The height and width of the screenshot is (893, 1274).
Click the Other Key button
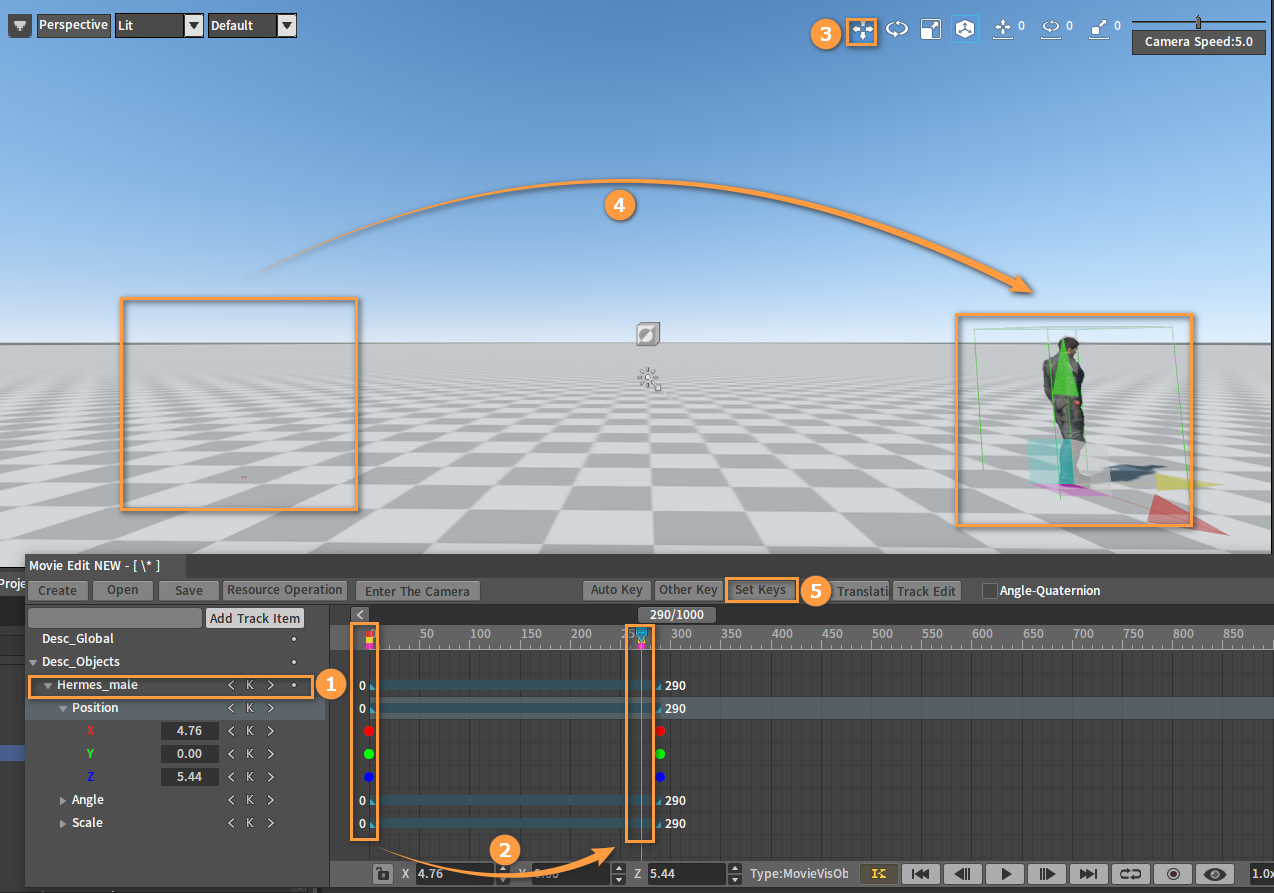[689, 590]
